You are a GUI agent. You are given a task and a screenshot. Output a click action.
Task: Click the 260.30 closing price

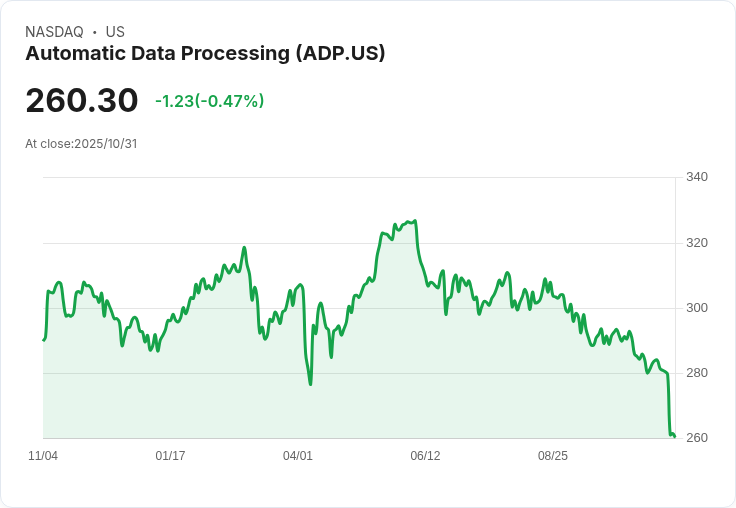pyautogui.click(x=82, y=101)
